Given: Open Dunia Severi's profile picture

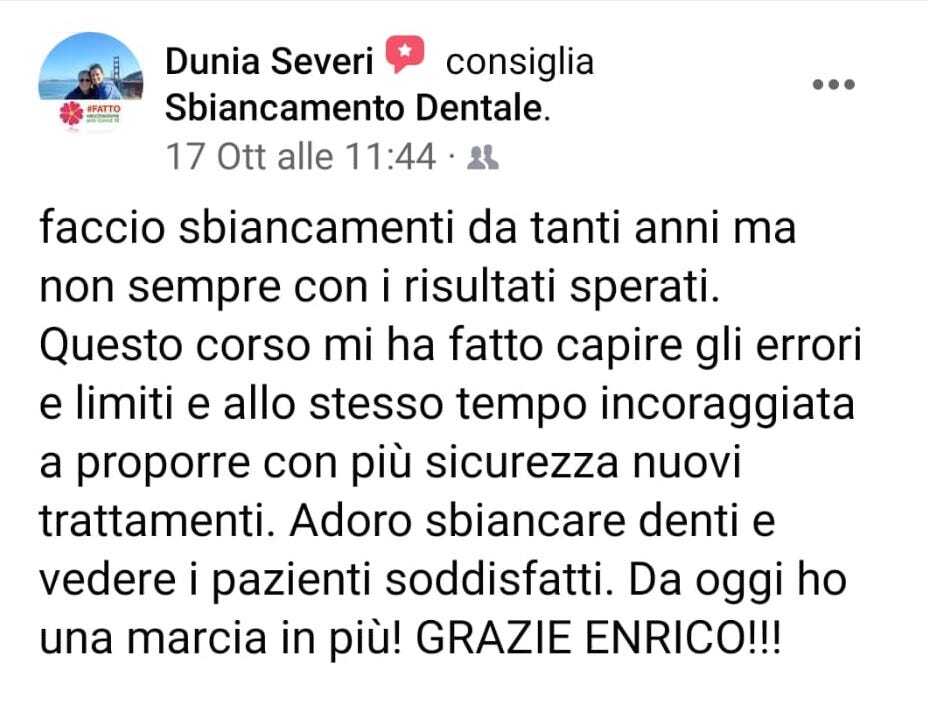Looking at the screenshot, I should (x=91, y=82).
